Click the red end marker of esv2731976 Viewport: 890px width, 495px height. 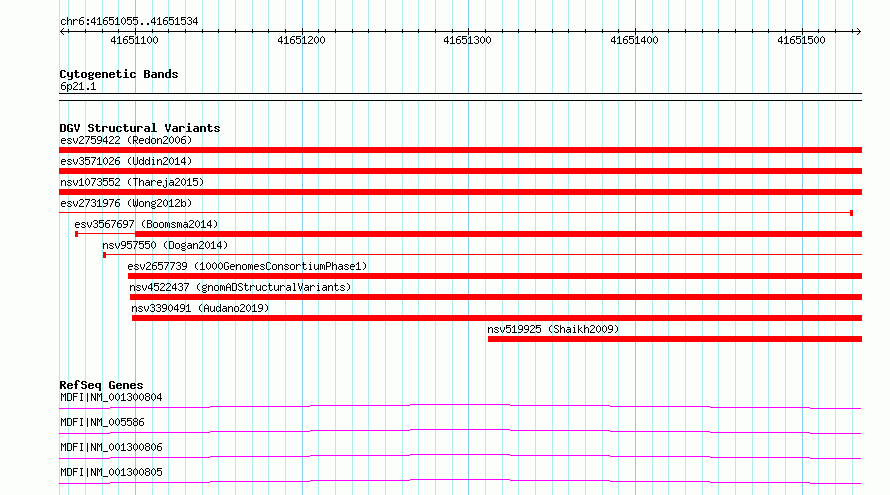[851, 213]
